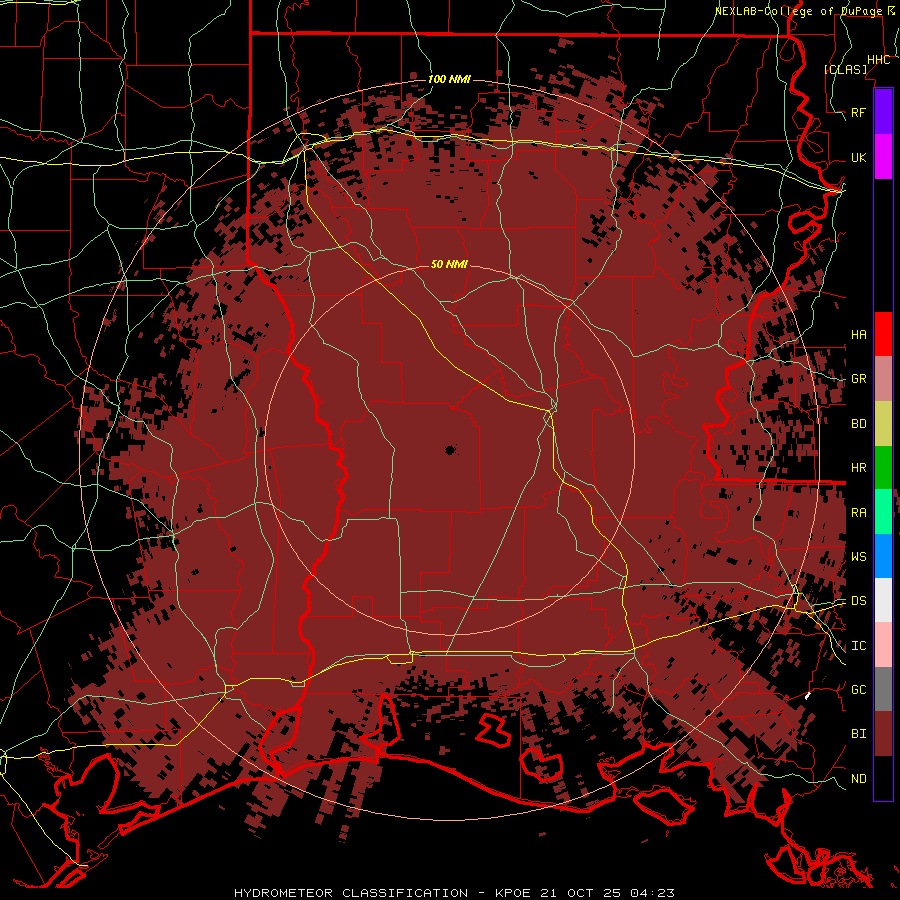Select the GC legend label
Viewport: 900px width, 900px height.
[858, 690]
